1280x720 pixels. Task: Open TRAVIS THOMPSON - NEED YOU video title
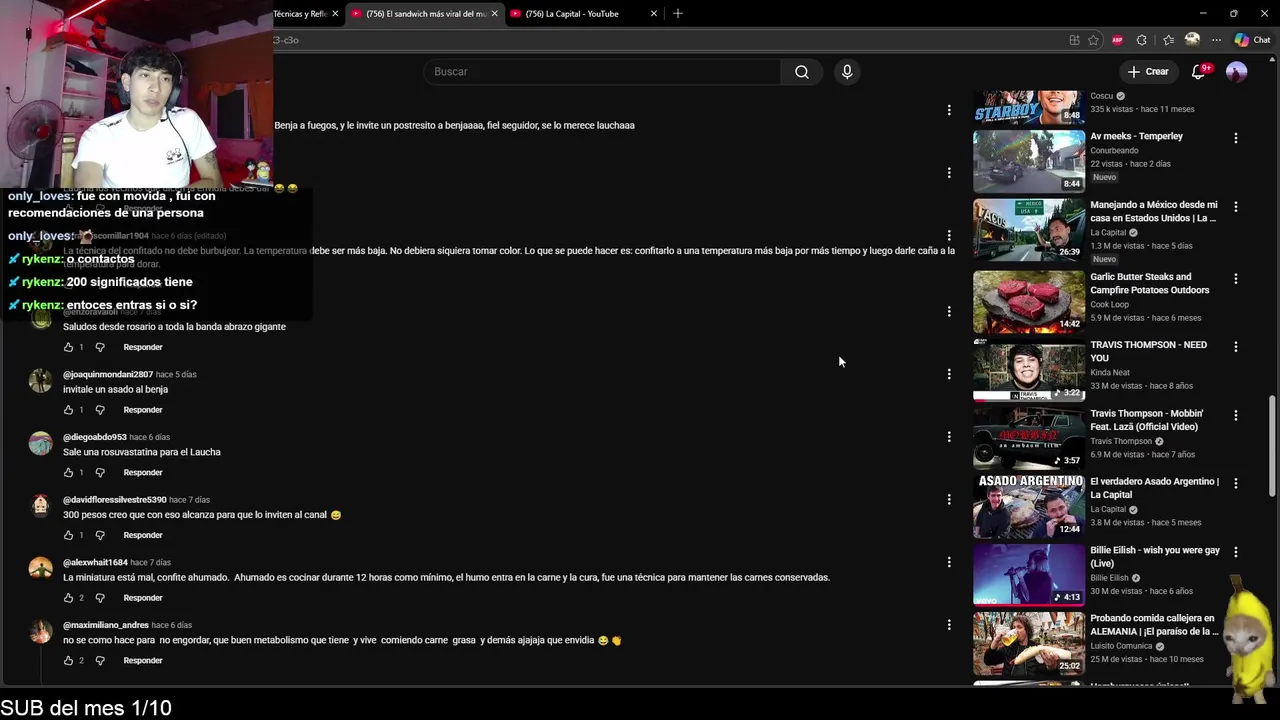click(x=1149, y=351)
